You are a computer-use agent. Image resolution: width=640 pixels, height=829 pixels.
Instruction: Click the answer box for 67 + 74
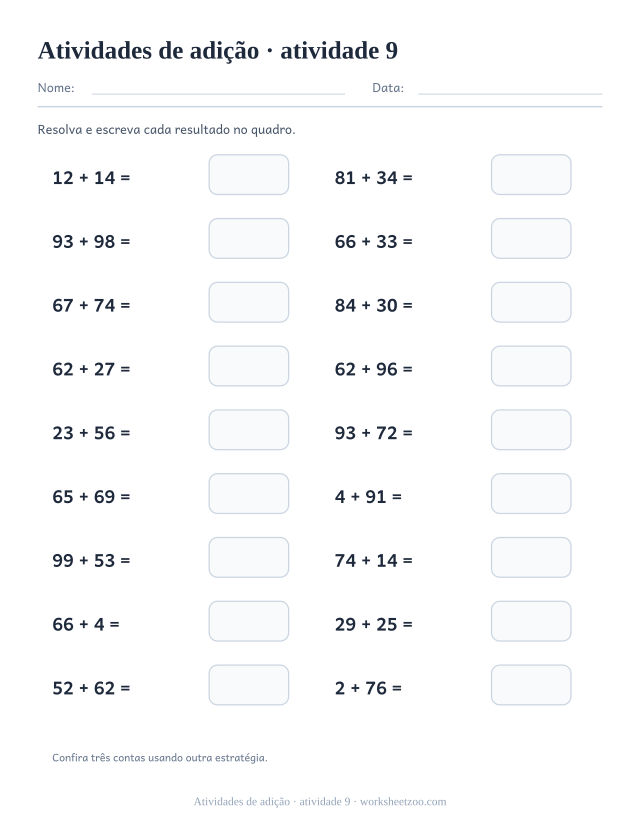pyautogui.click(x=248, y=302)
